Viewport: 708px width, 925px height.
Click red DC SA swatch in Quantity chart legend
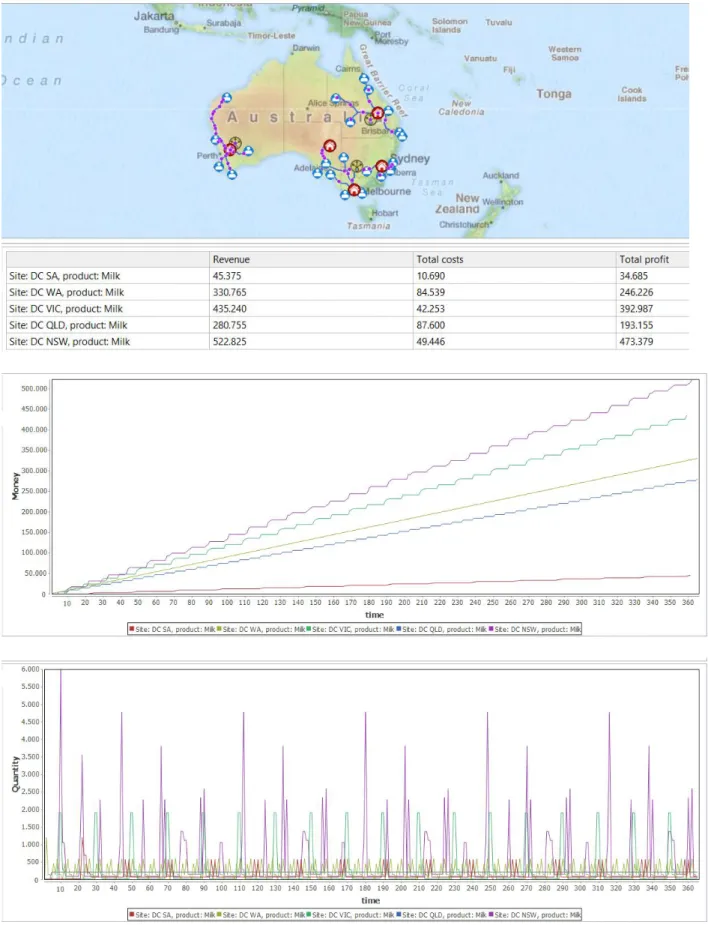[132, 915]
